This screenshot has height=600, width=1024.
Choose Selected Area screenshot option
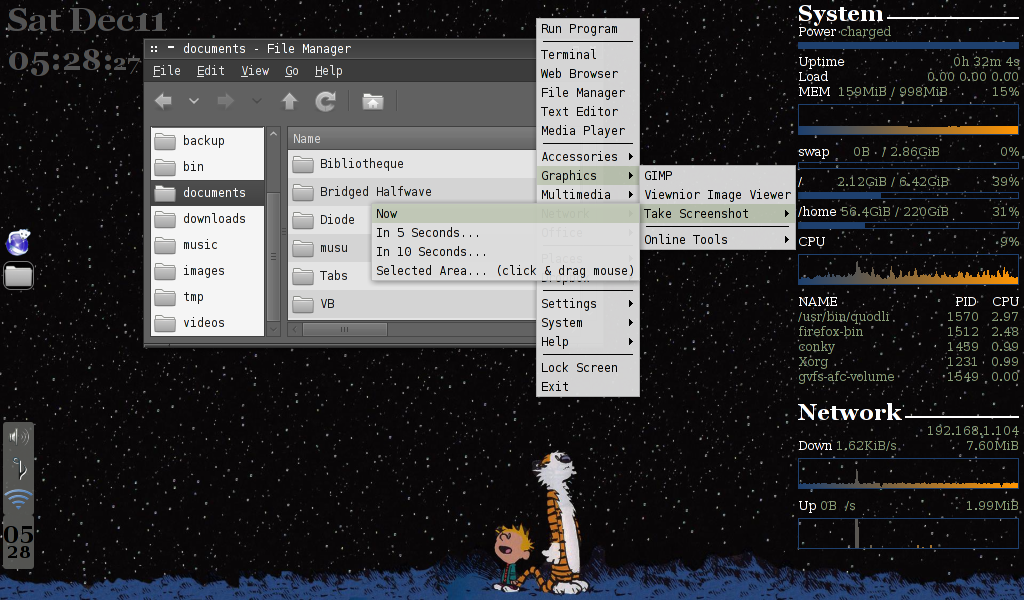[505, 270]
